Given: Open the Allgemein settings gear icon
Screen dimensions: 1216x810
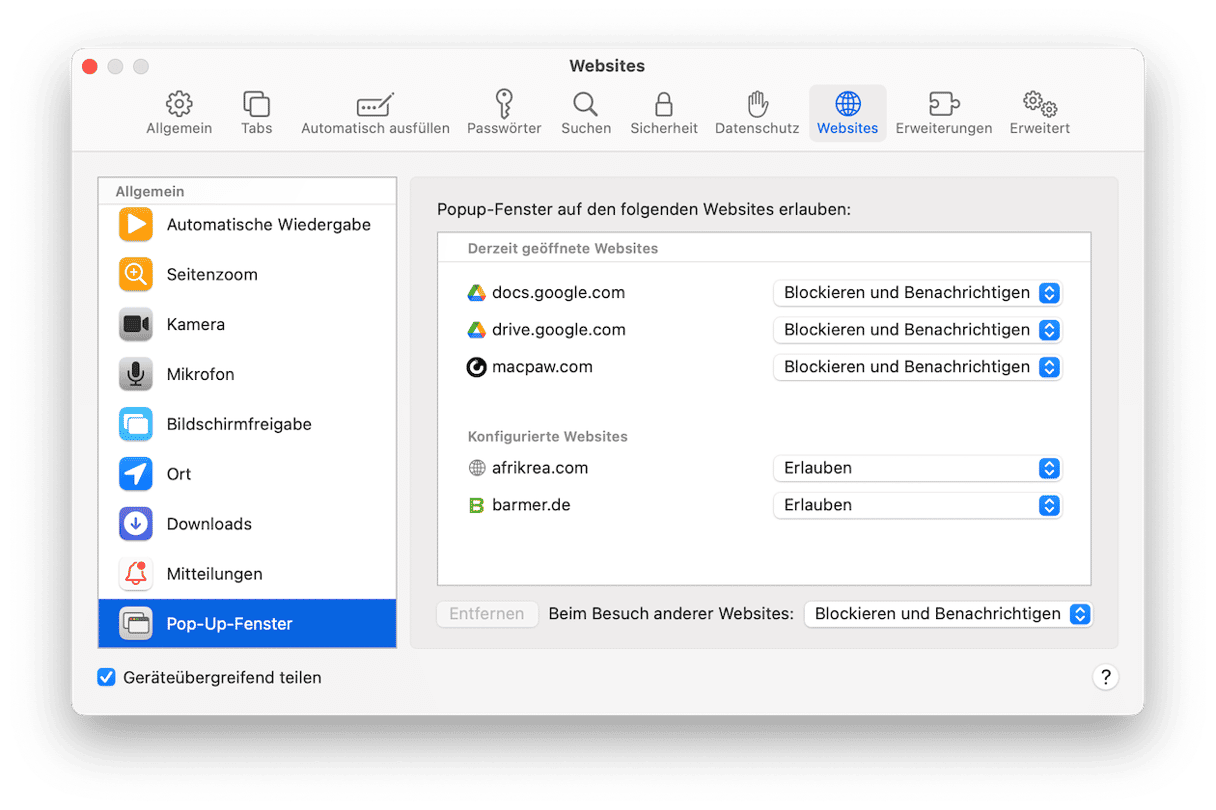Looking at the screenshot, I should pos(179,104).
